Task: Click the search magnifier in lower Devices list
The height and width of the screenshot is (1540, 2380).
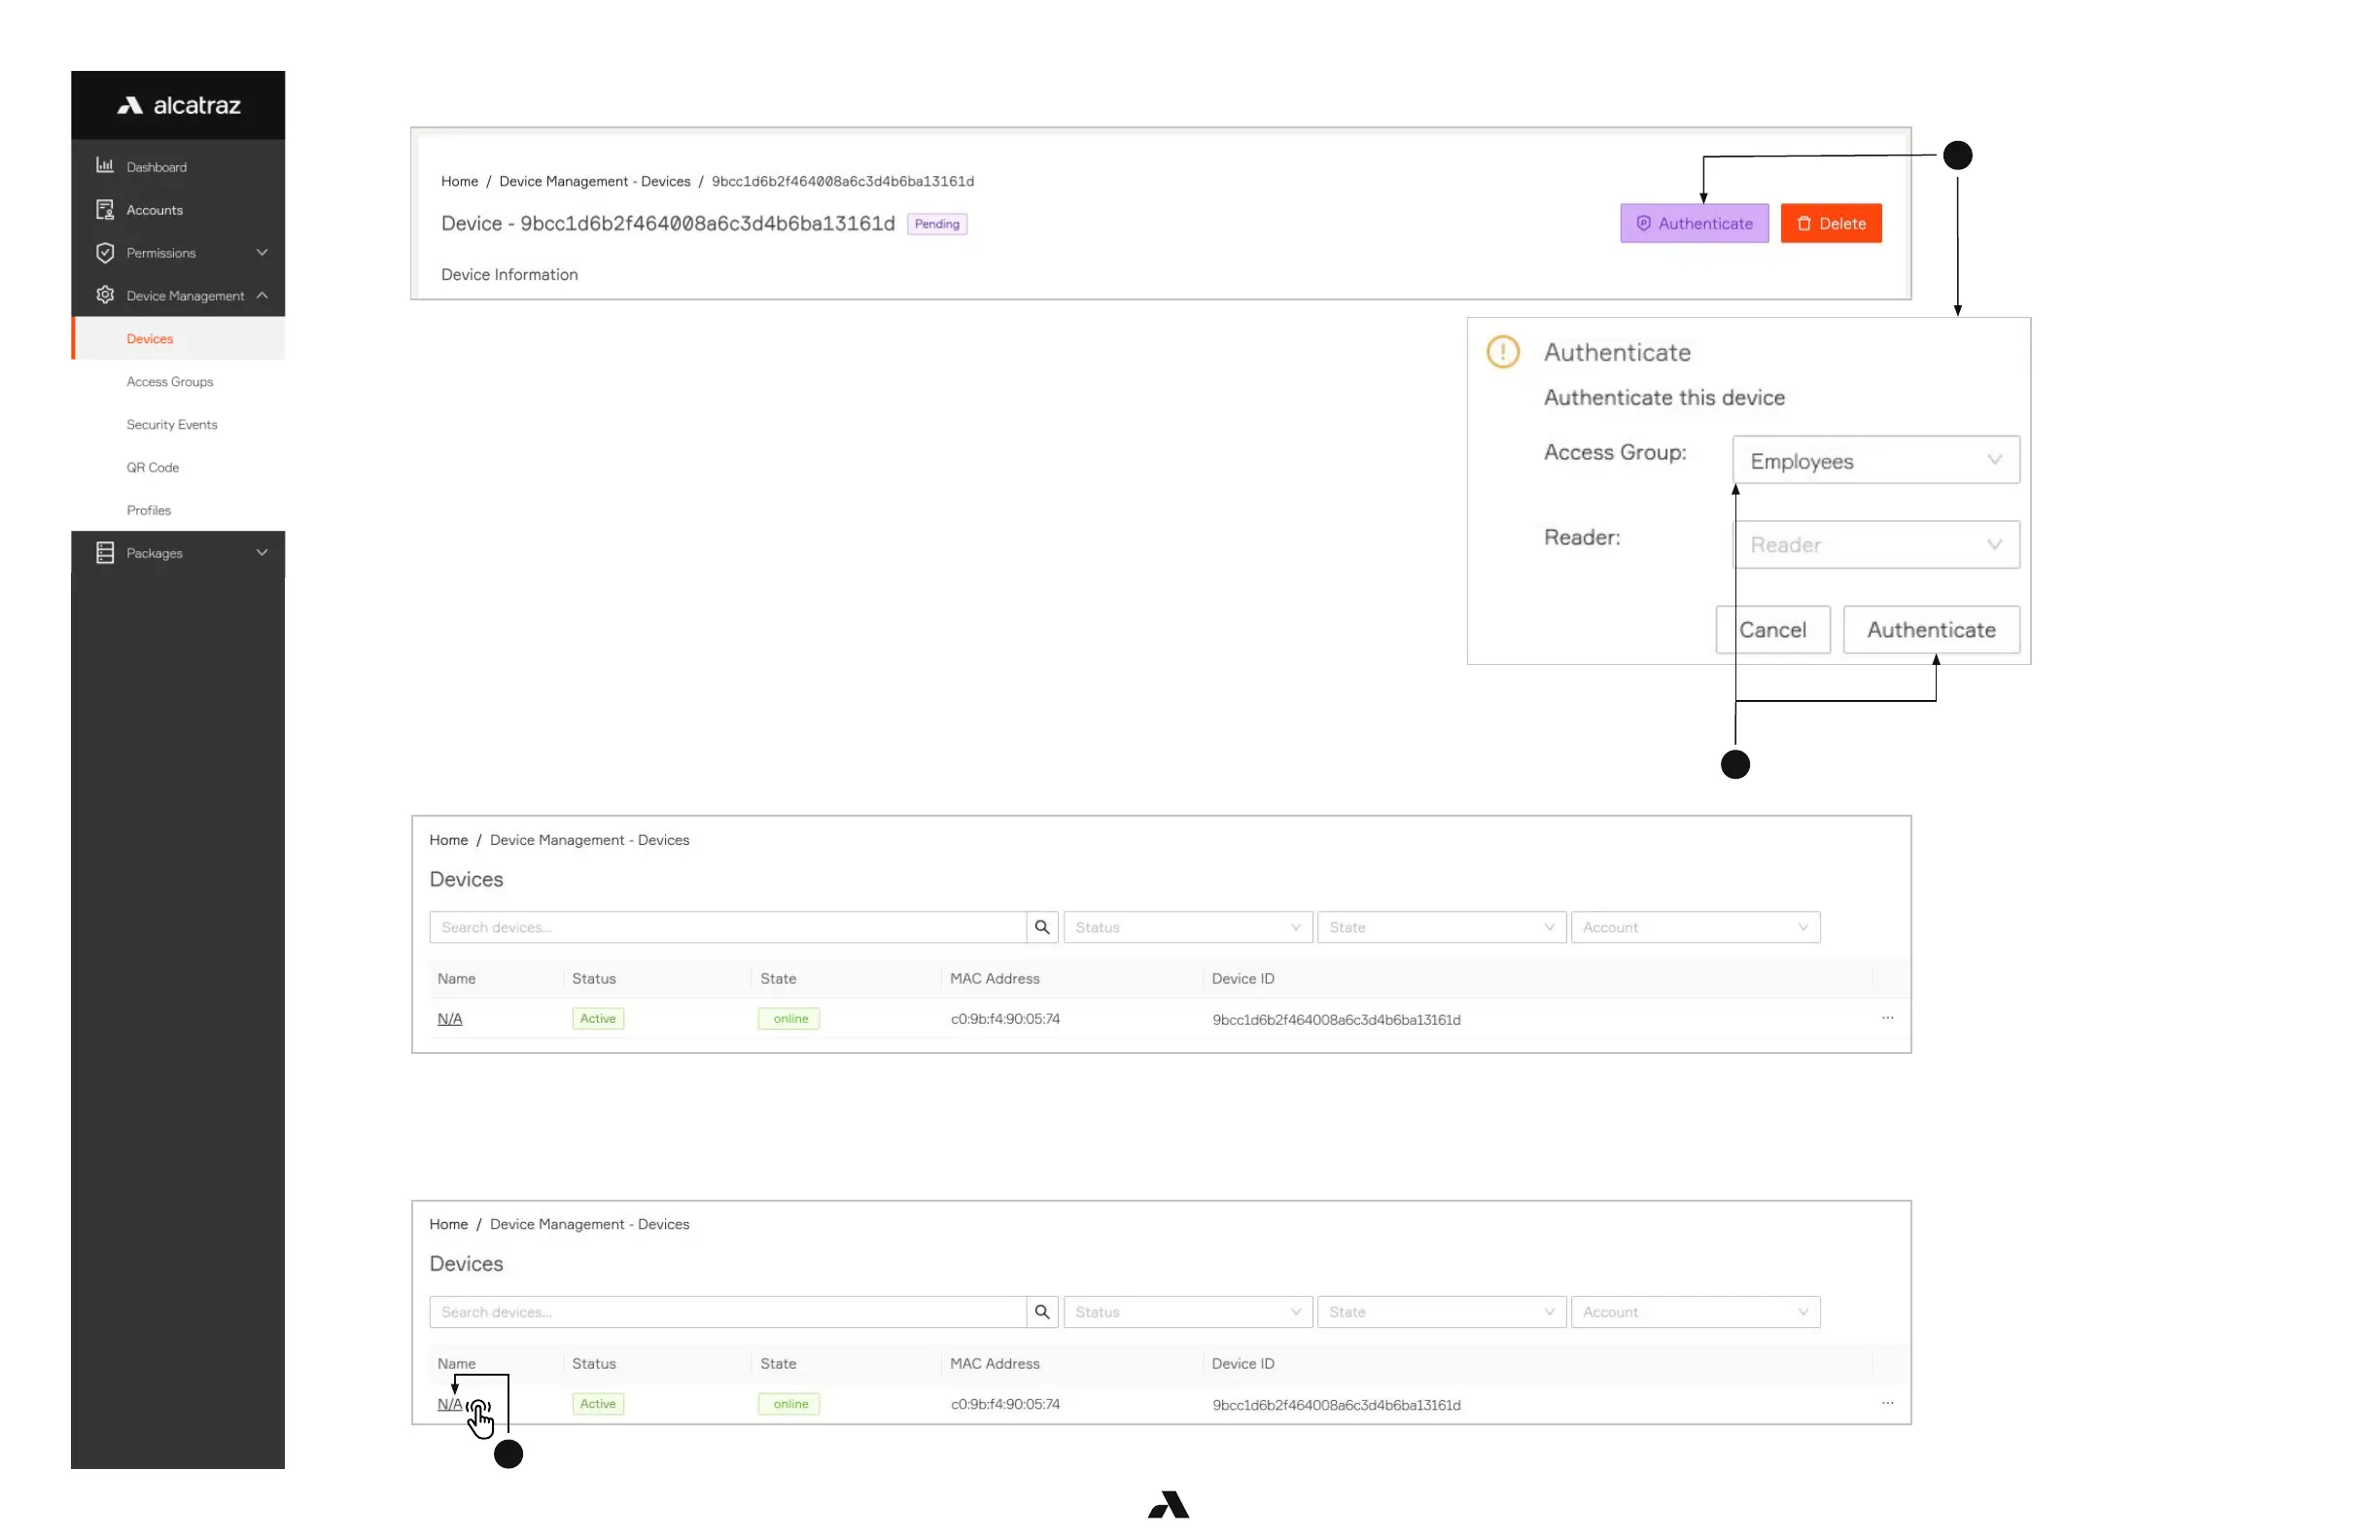Action: point(1042,1312)
